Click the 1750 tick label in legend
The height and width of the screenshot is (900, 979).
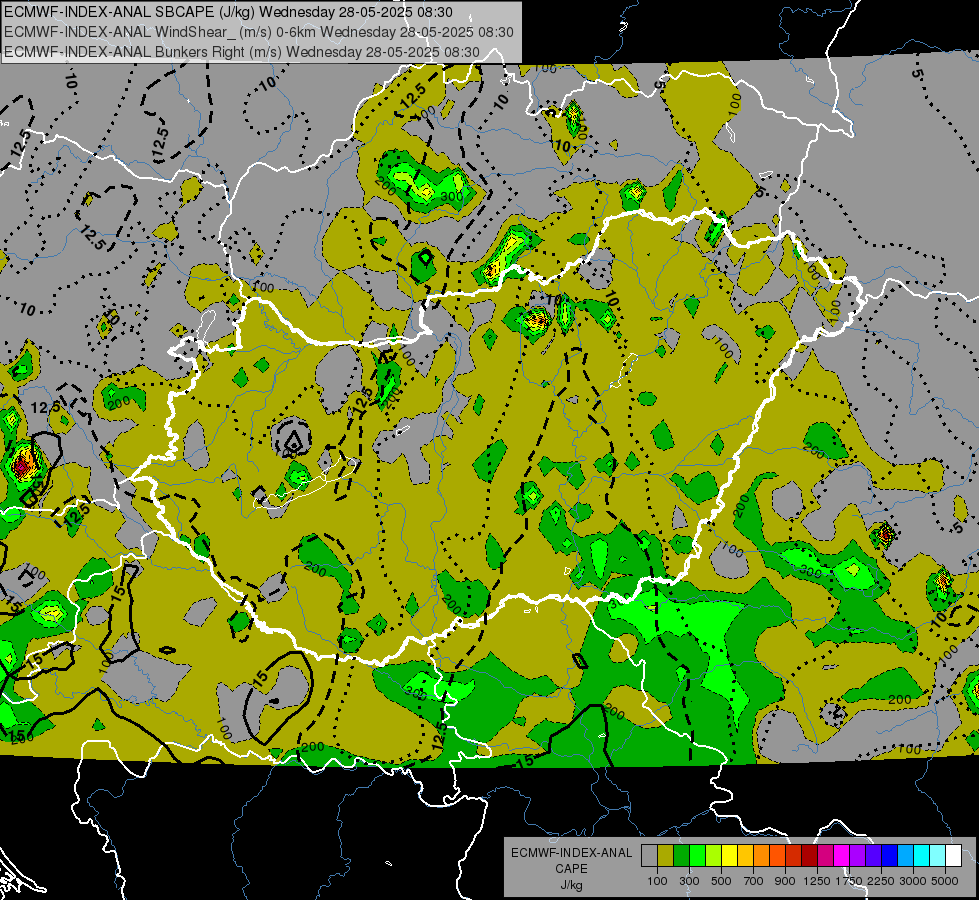tap(849, 881)
